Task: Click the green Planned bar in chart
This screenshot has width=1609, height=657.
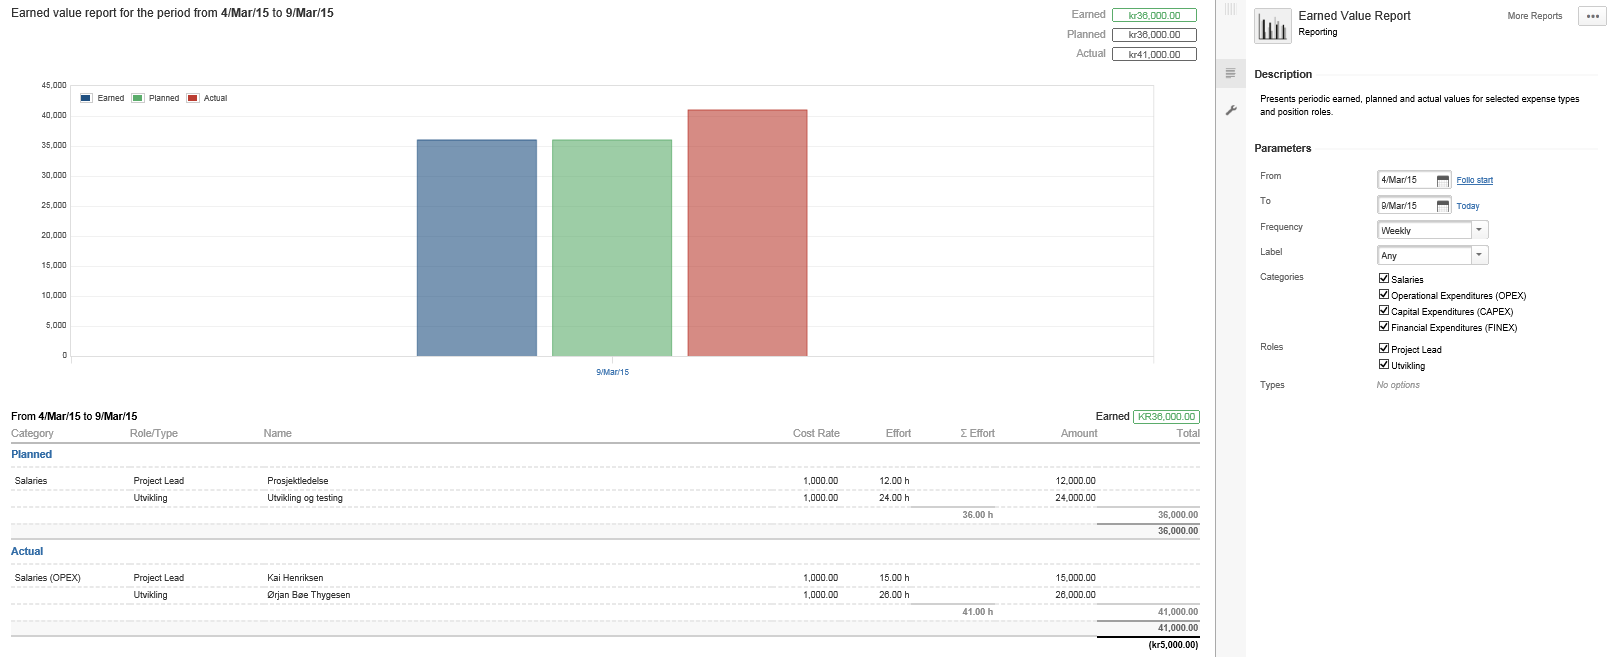Action: coord(612,248)
